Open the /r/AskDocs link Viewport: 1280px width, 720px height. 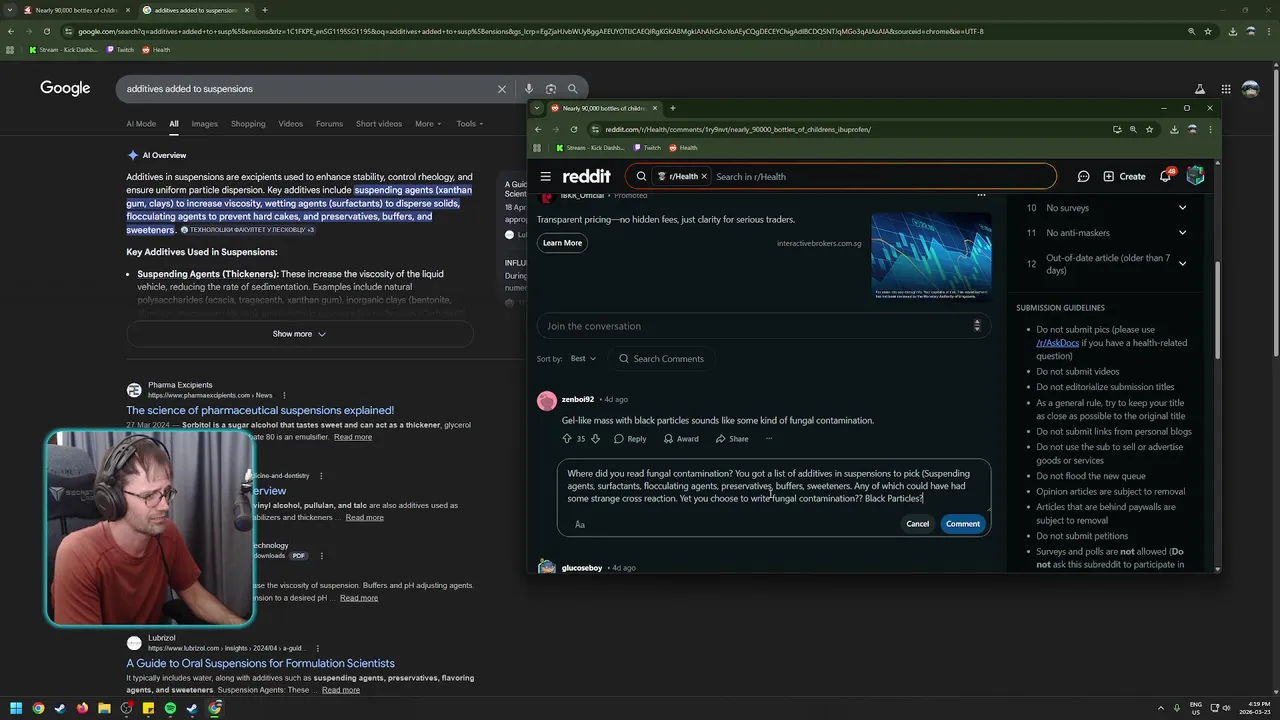pyautogui.click(x=1058, y=342)
